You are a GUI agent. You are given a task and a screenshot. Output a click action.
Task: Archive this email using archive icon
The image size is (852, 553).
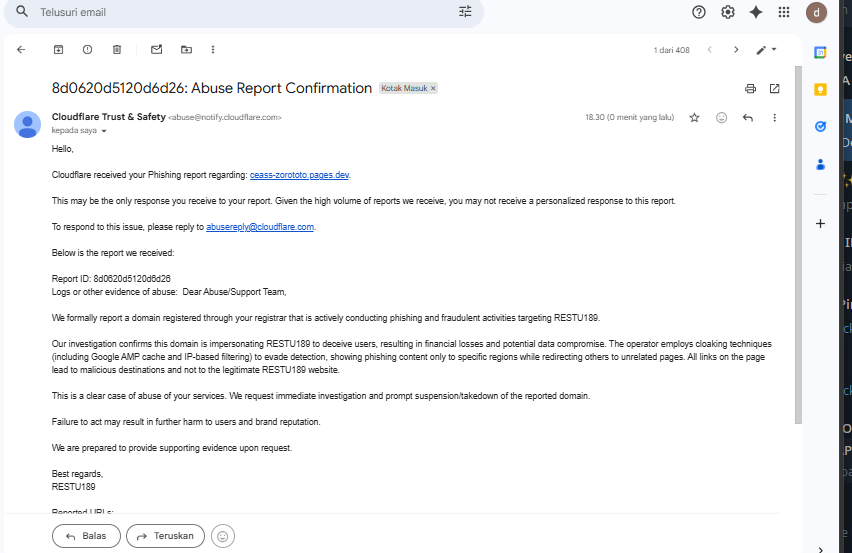point(58,49)
